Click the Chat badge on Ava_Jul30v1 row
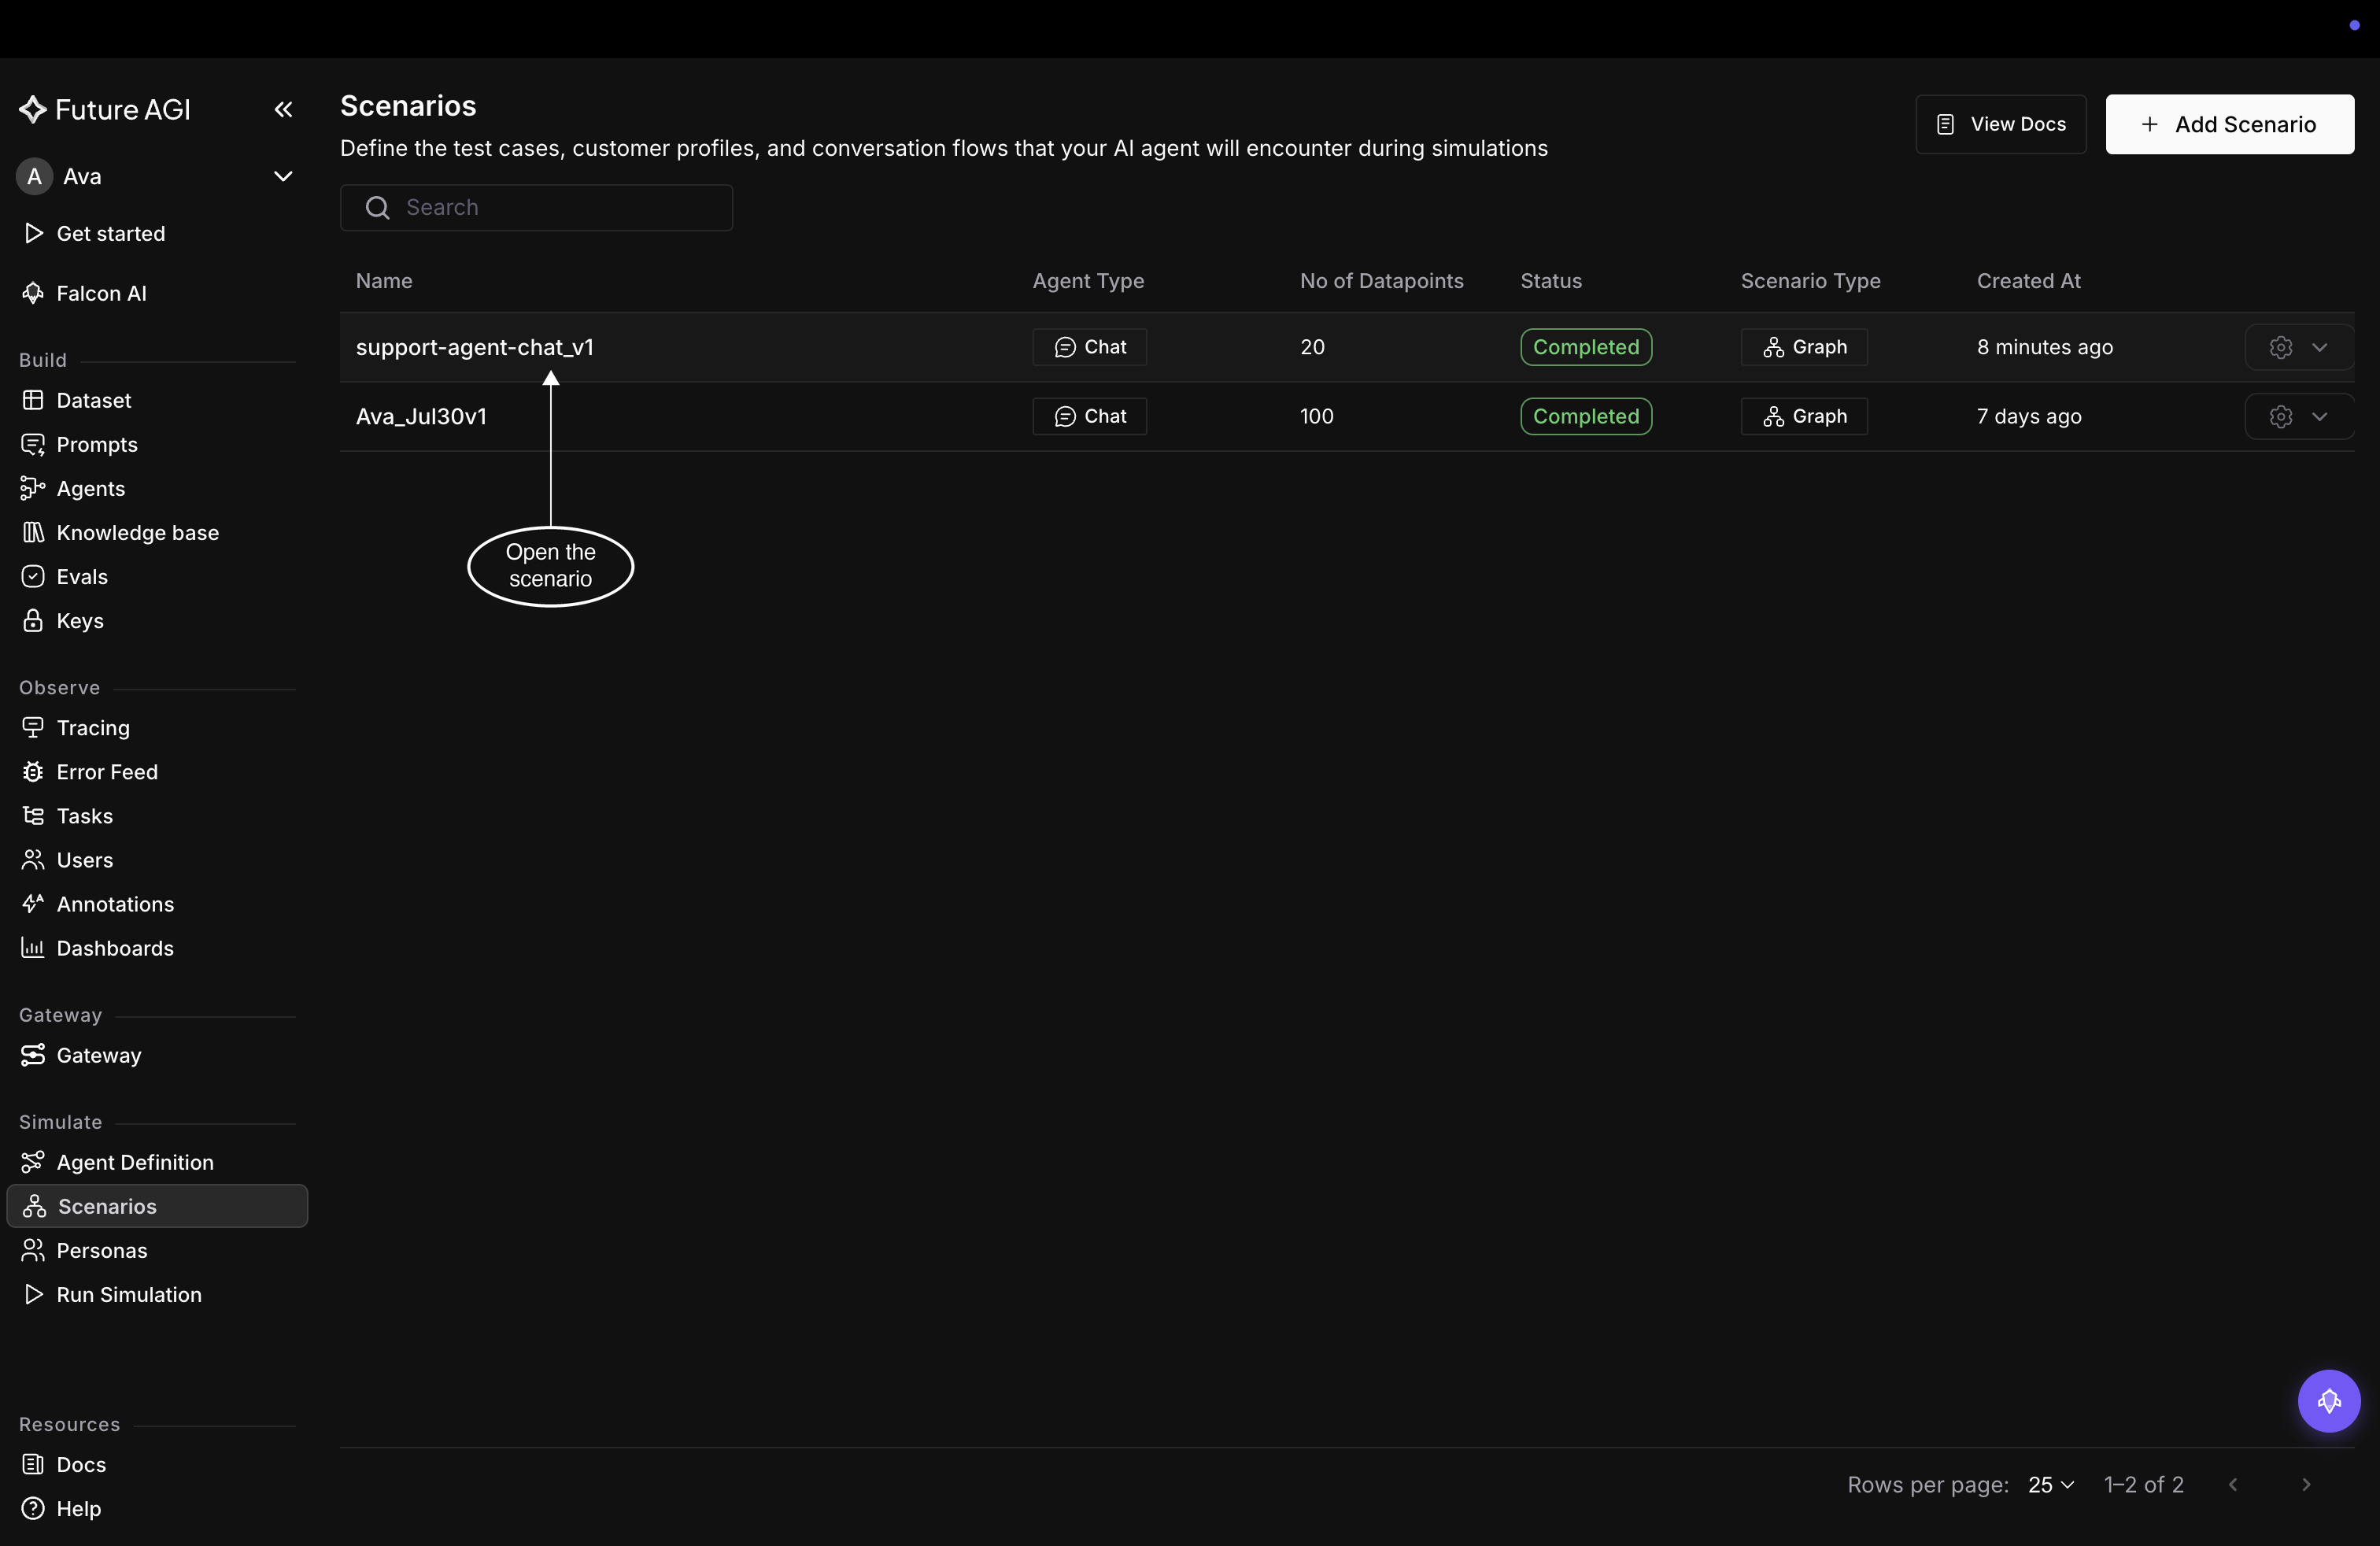2380x1546 pixels. (1089, 416)
